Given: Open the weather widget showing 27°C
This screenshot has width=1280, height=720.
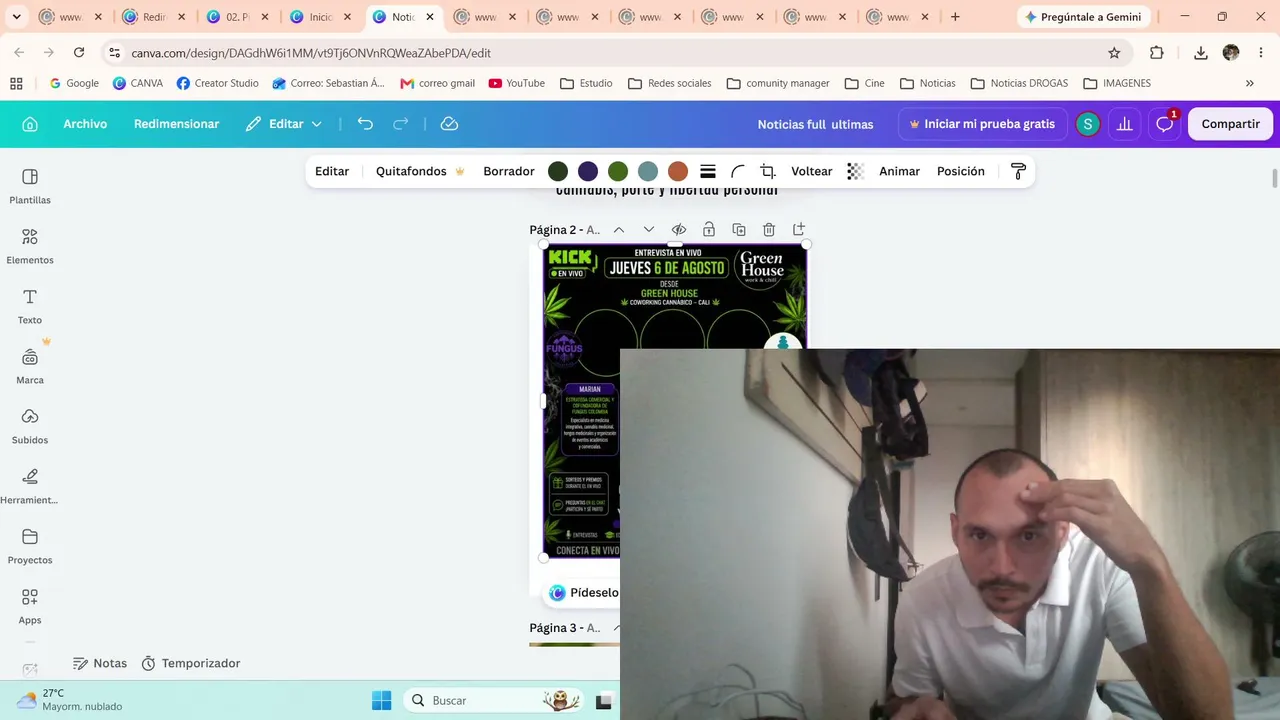Looking at the screenshot, I should (x=68, y=700).
